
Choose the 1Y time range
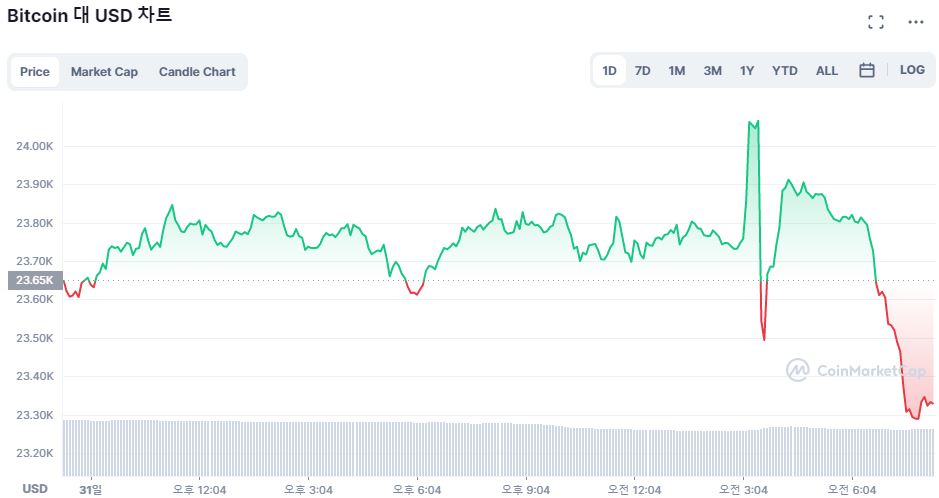(x=747, y=71)
